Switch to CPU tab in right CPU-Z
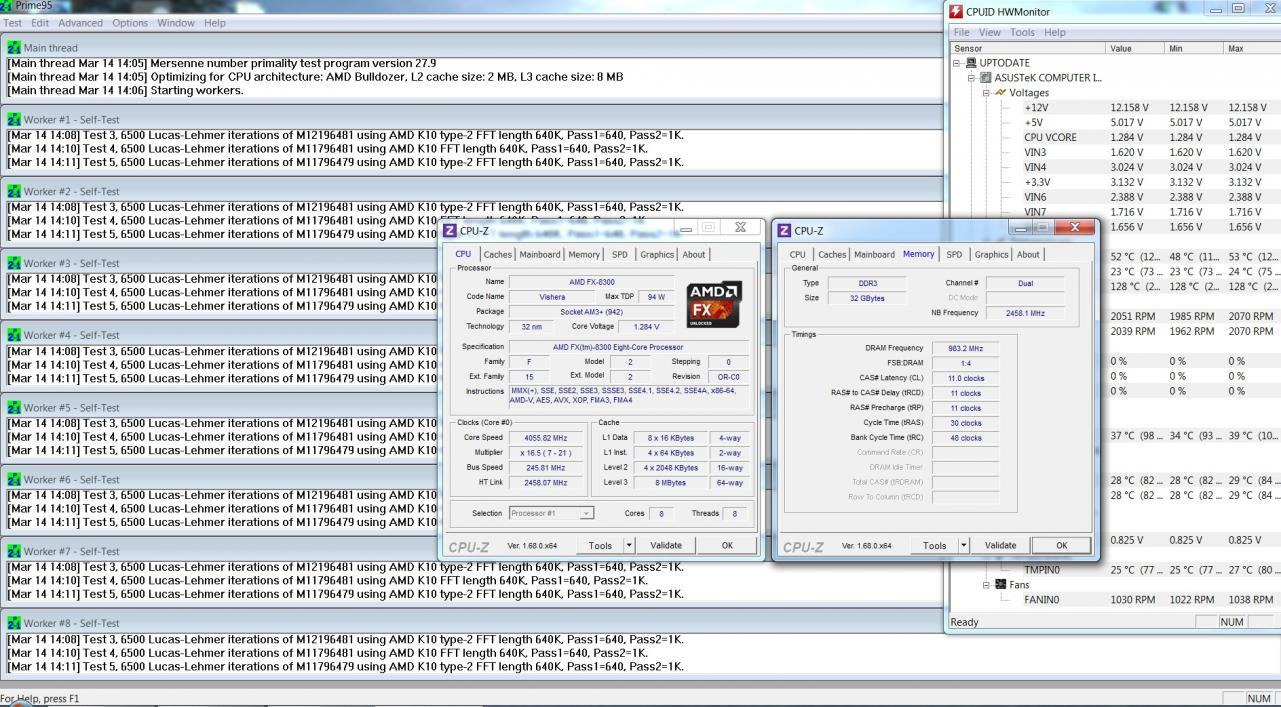1281x707 pixels. click(x=798, y=254)
